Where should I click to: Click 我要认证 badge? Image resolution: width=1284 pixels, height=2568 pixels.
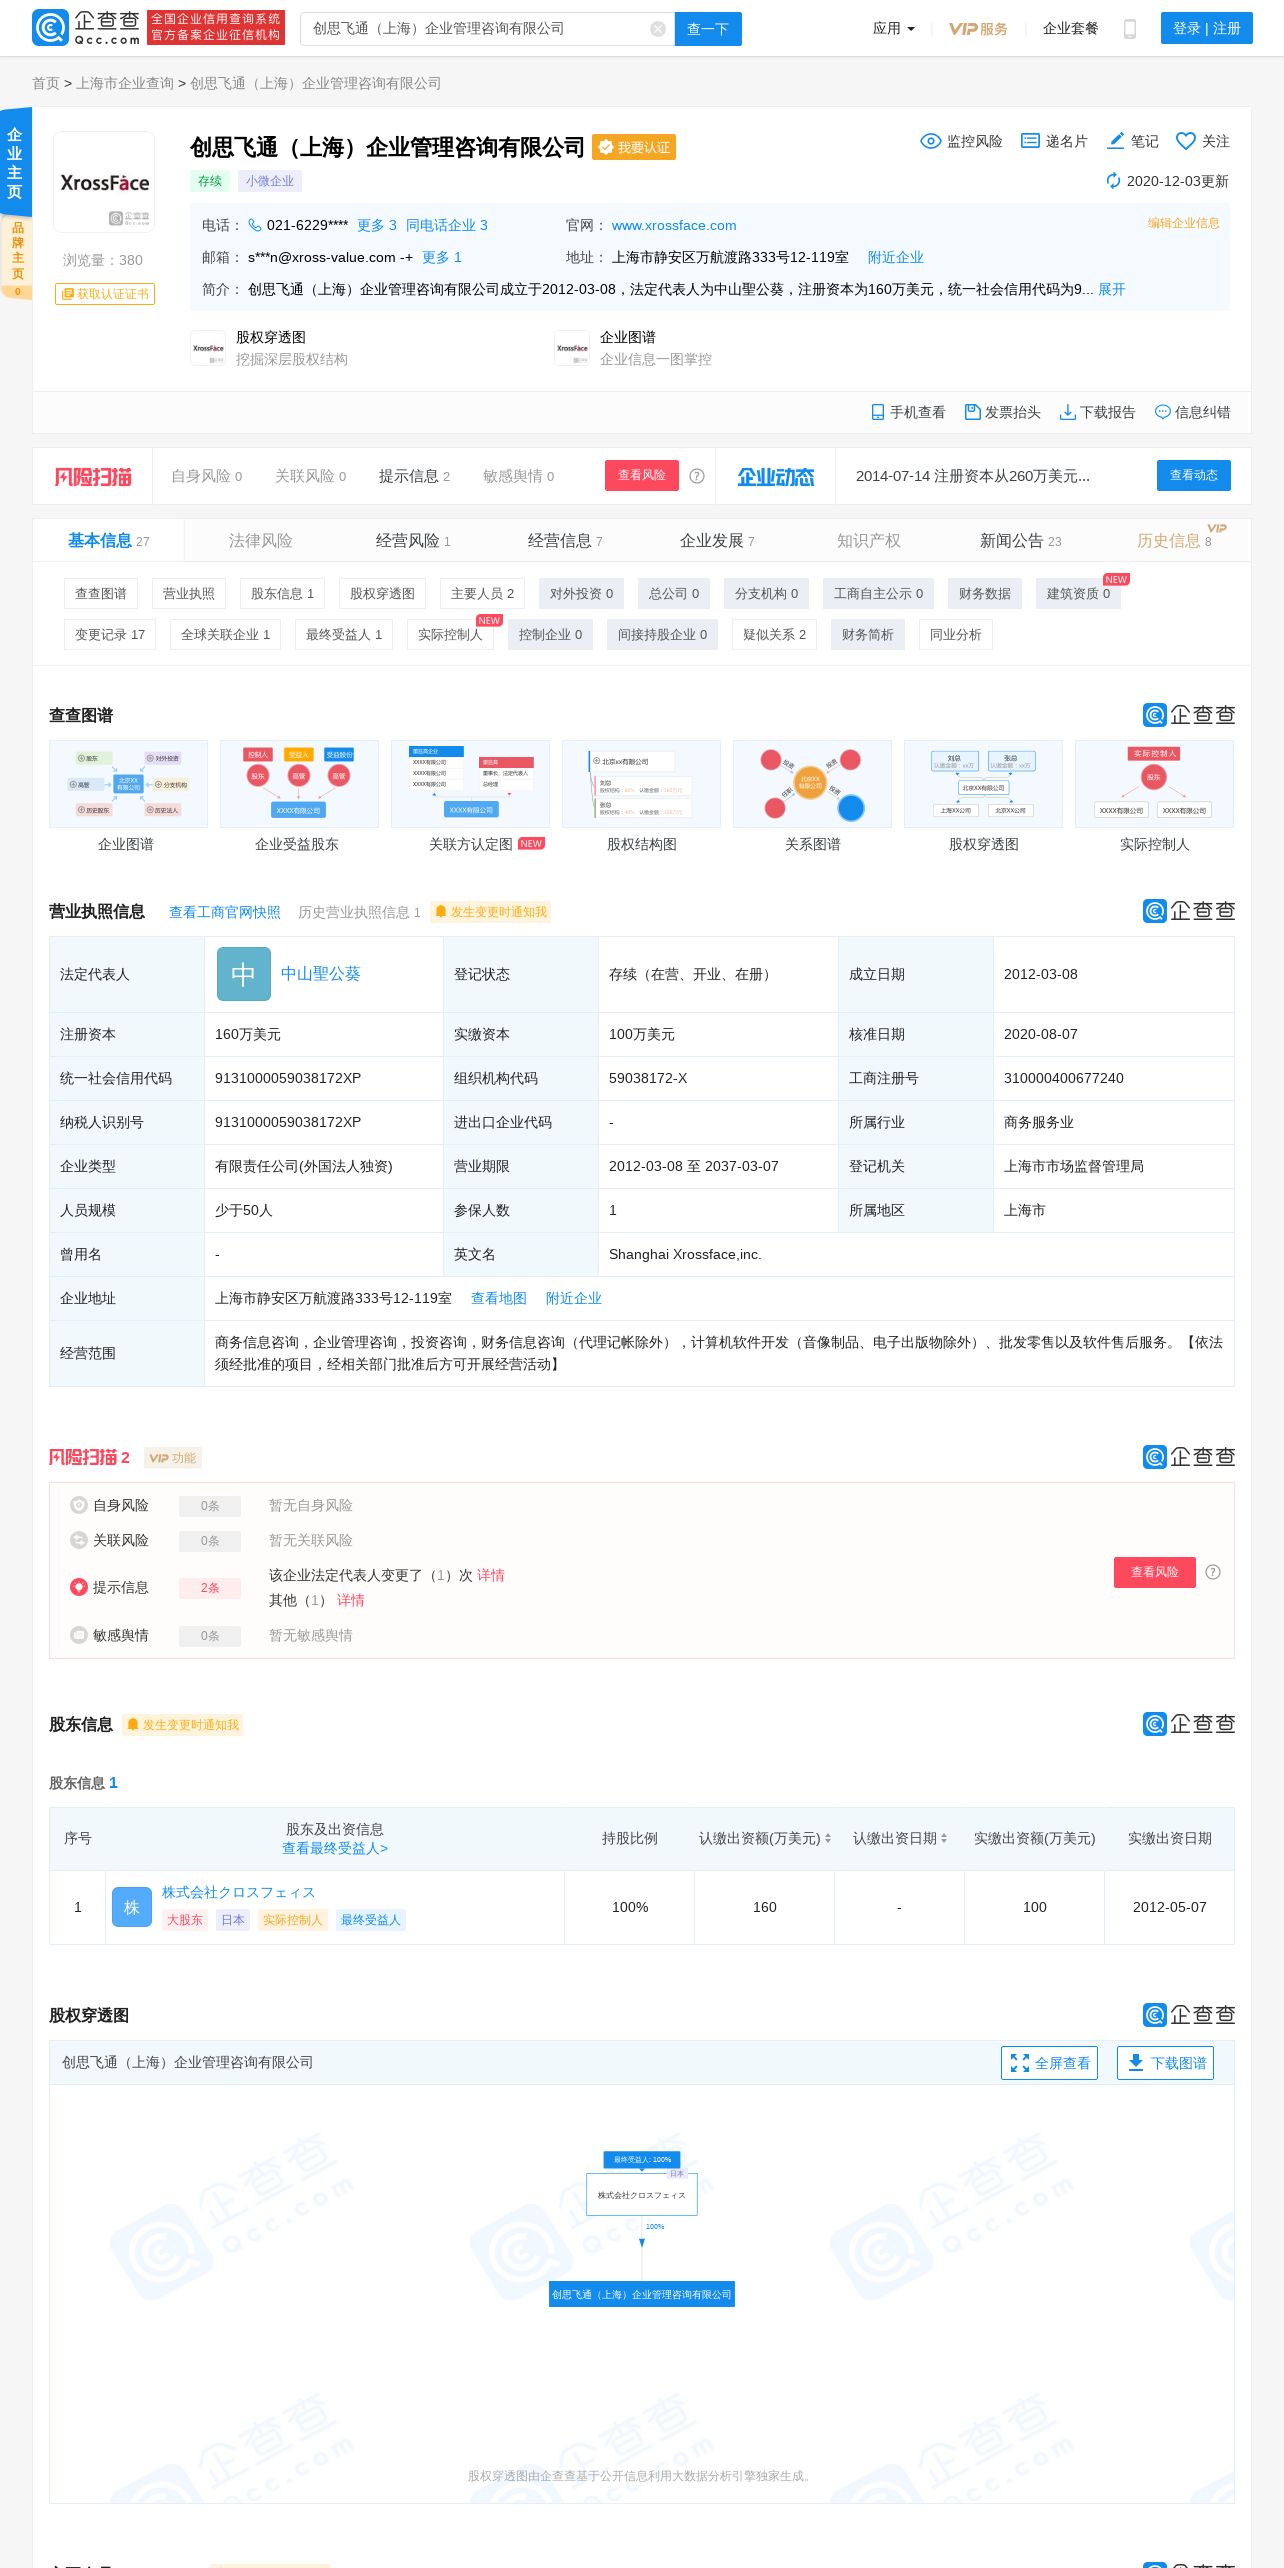634,147
